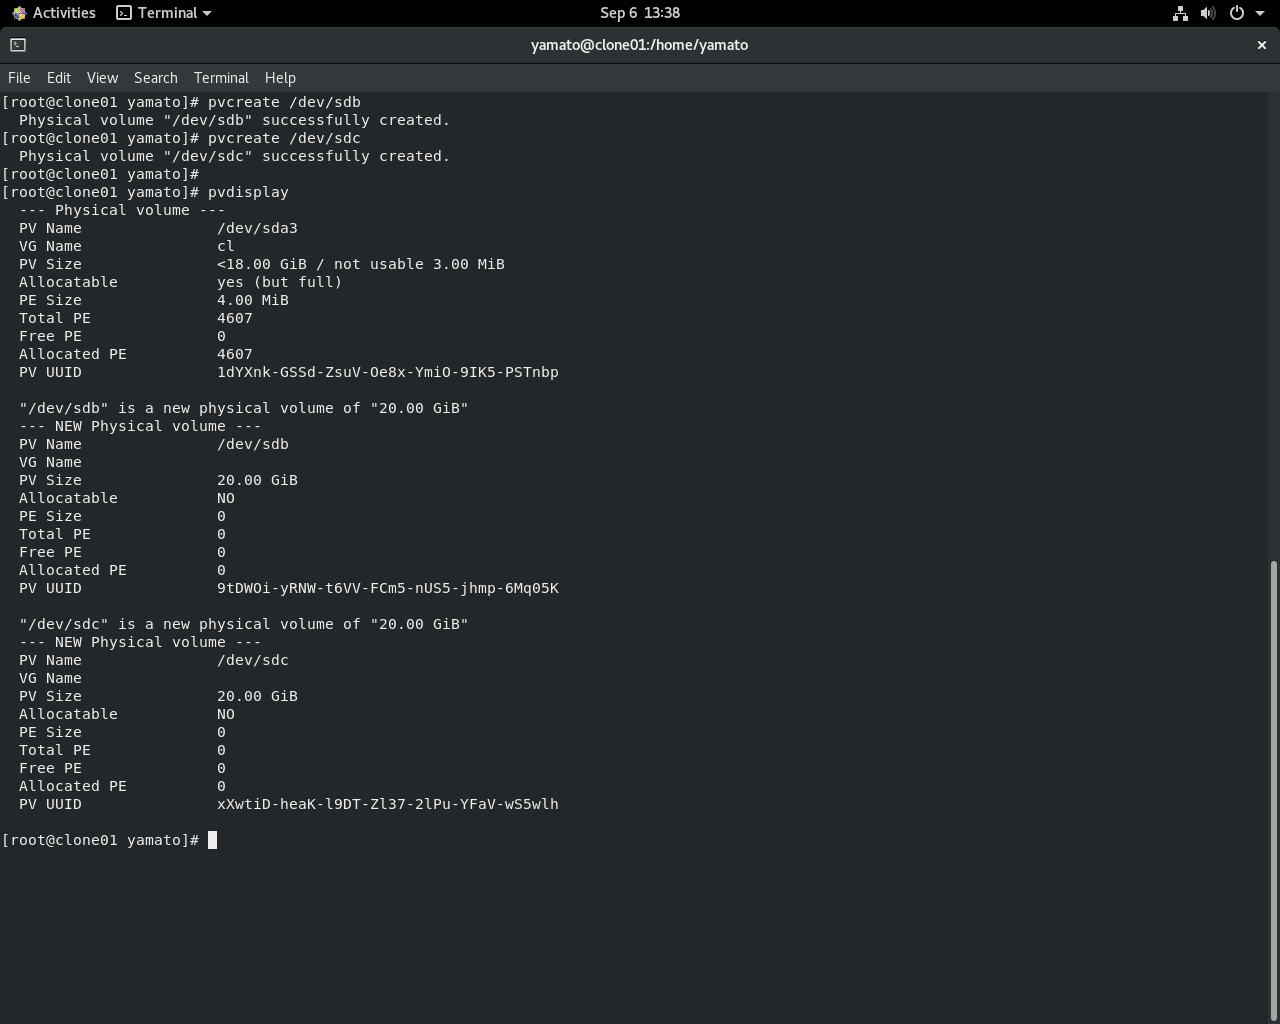Open the Terminal menu in menu bar
1280x1024 pixels.
click(x=221, y=78)
